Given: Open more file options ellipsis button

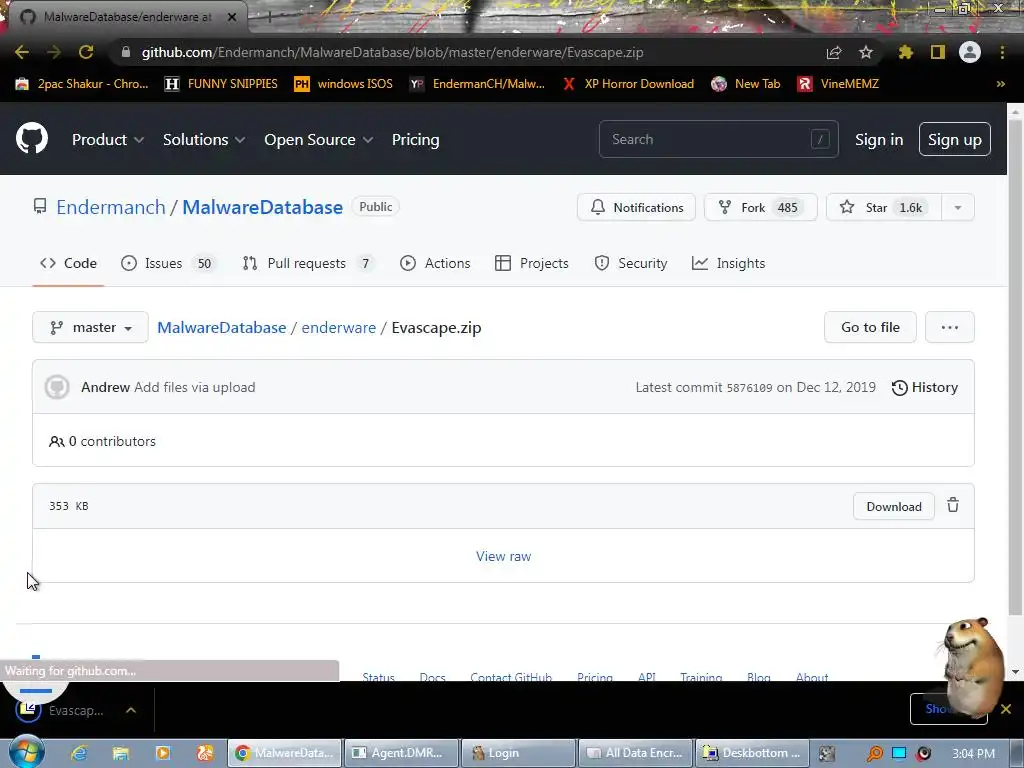Looking at the screenshot, I should (x=950, y=327).
